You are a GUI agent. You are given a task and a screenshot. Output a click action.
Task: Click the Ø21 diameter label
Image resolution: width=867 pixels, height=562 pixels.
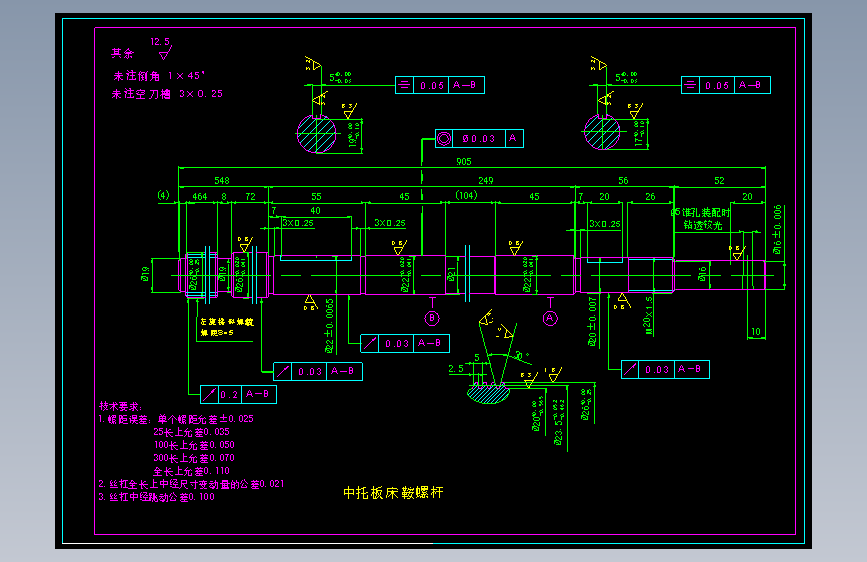(451, 274)
